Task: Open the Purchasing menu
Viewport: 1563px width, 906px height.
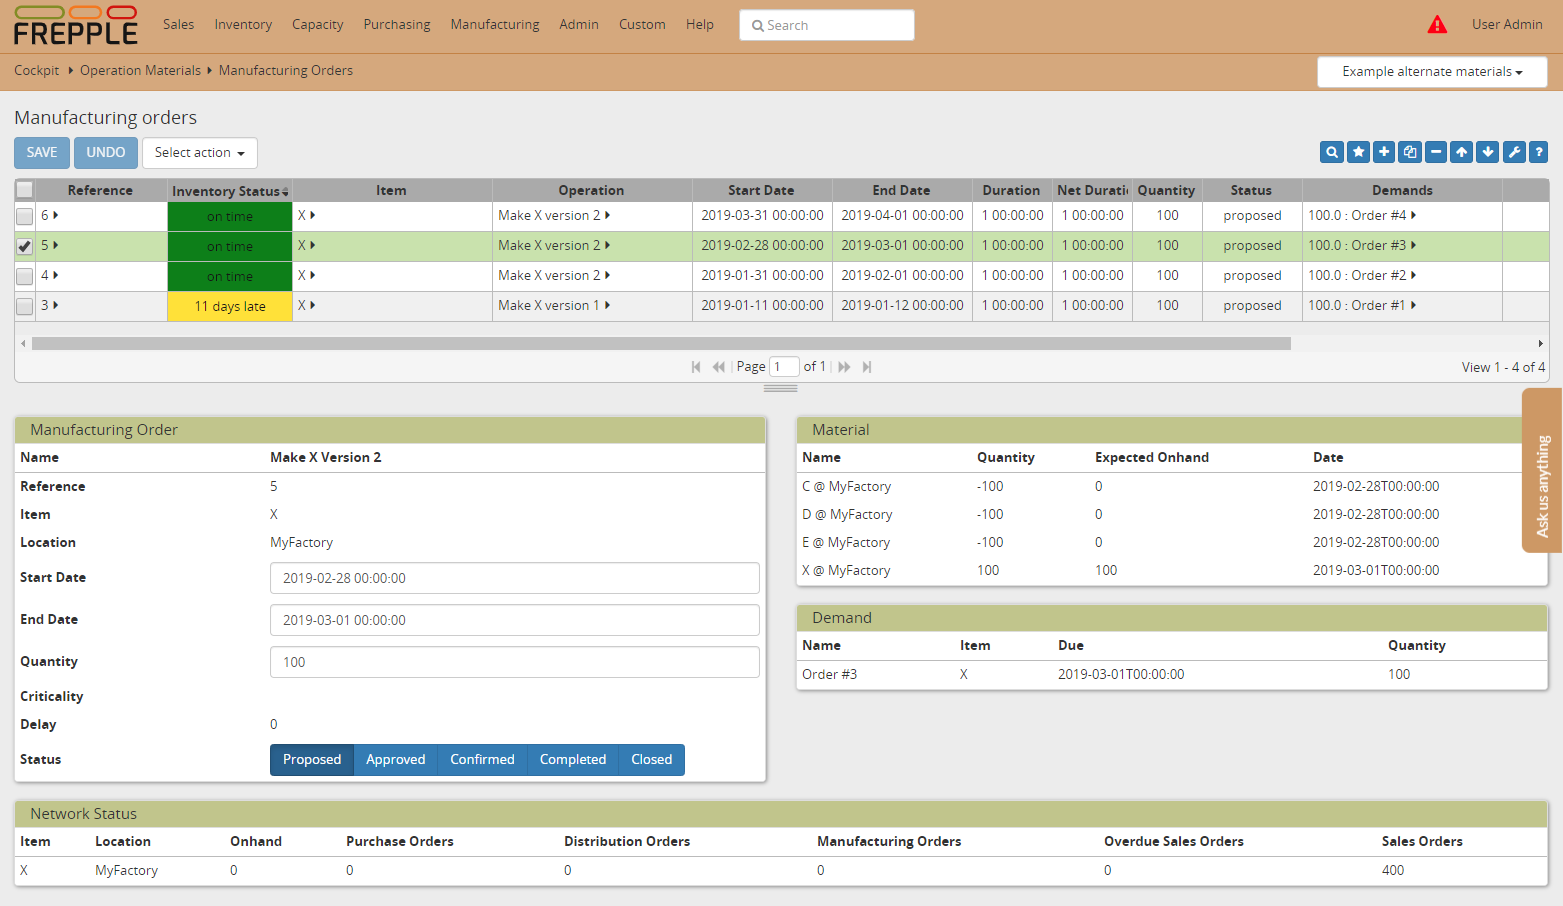Action: tap(396, 25)
